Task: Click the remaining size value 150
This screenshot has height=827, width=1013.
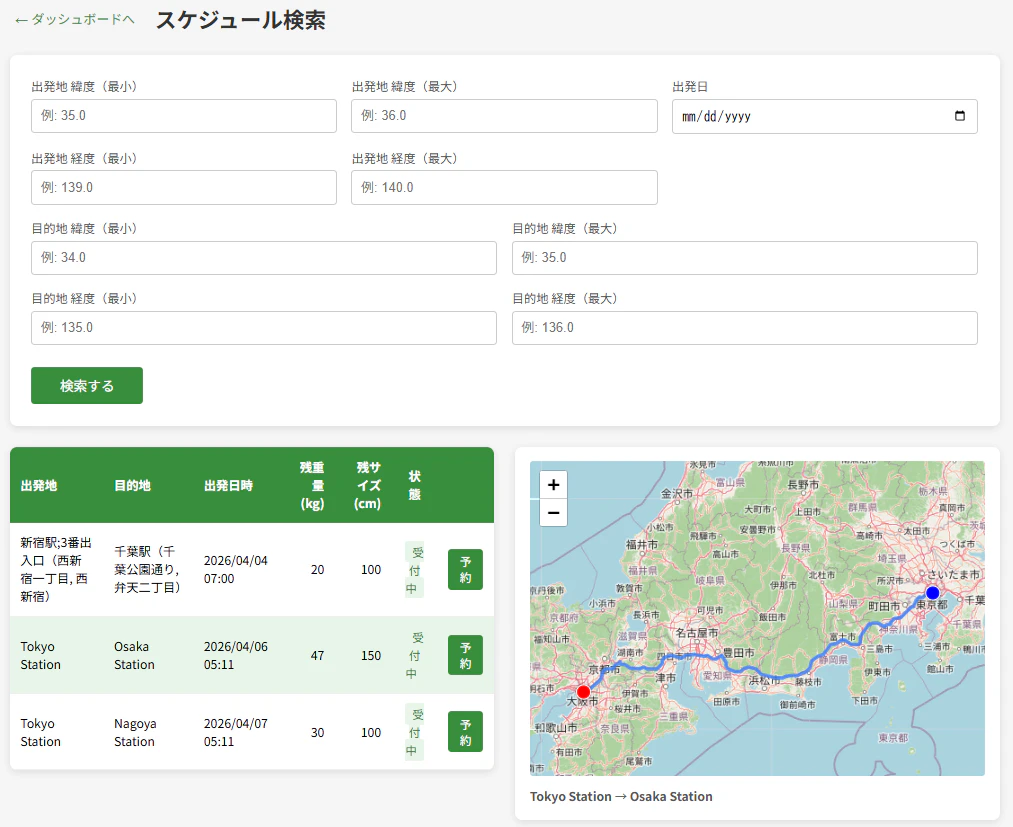Action: click(371, 655)
